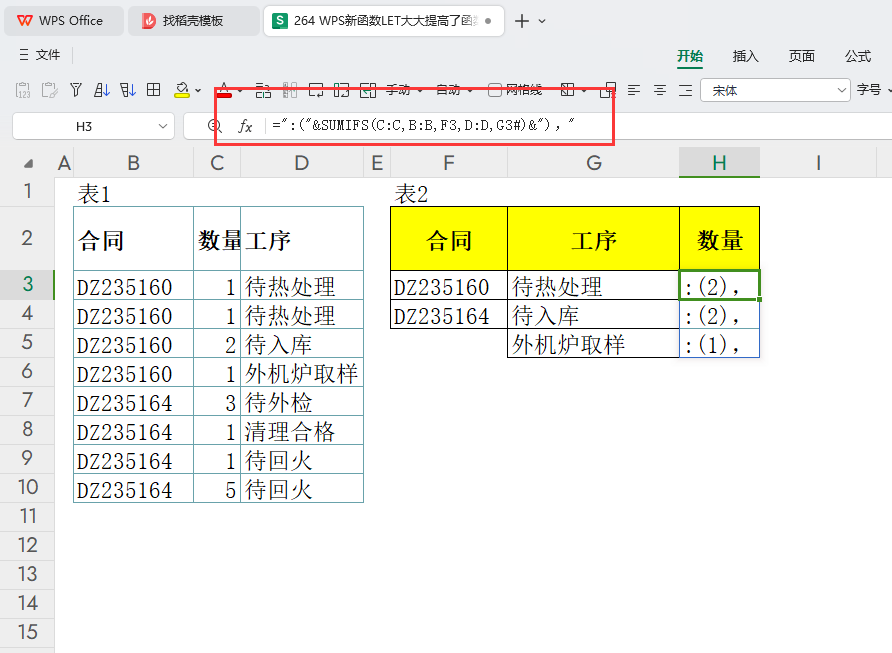892x653 pixels.
Task: Select row 10 header
Action: (x=27, y=487)
